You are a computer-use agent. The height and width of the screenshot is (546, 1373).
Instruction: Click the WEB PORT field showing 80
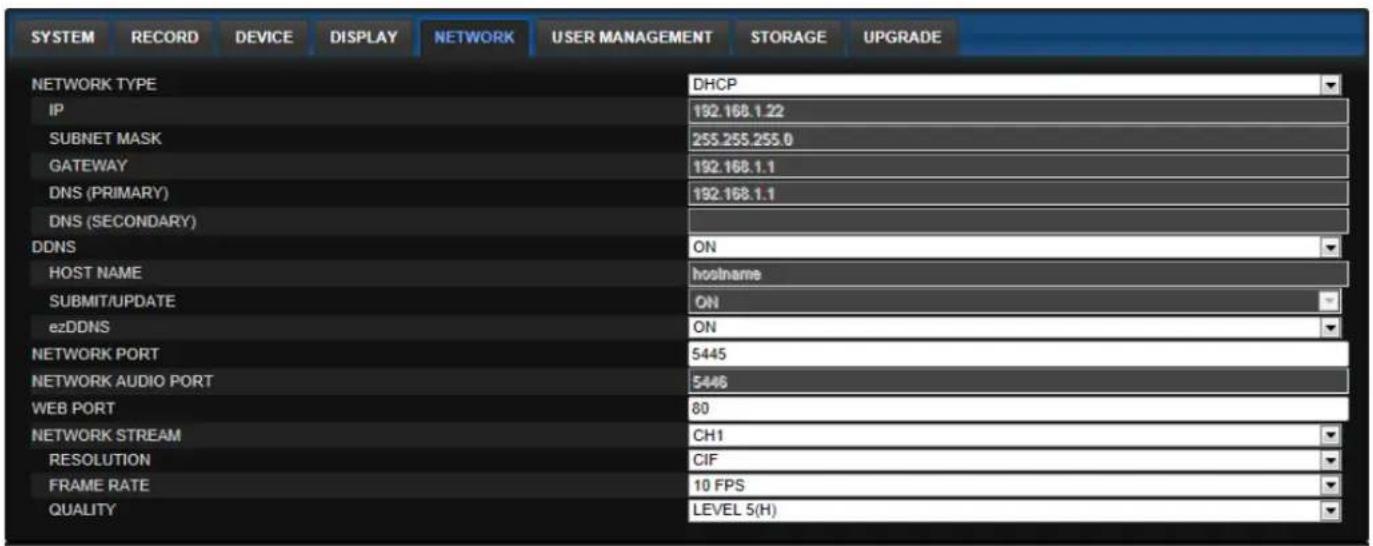pyautogui.click(x=1018, y=408)
